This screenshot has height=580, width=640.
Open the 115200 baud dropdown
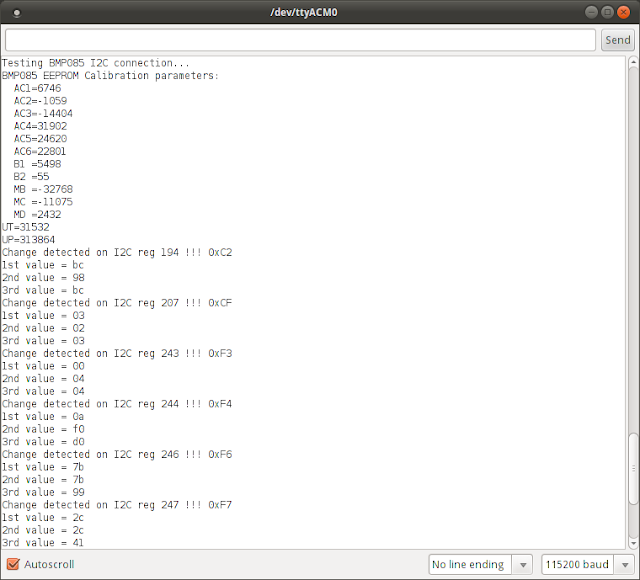pos(588,564)
